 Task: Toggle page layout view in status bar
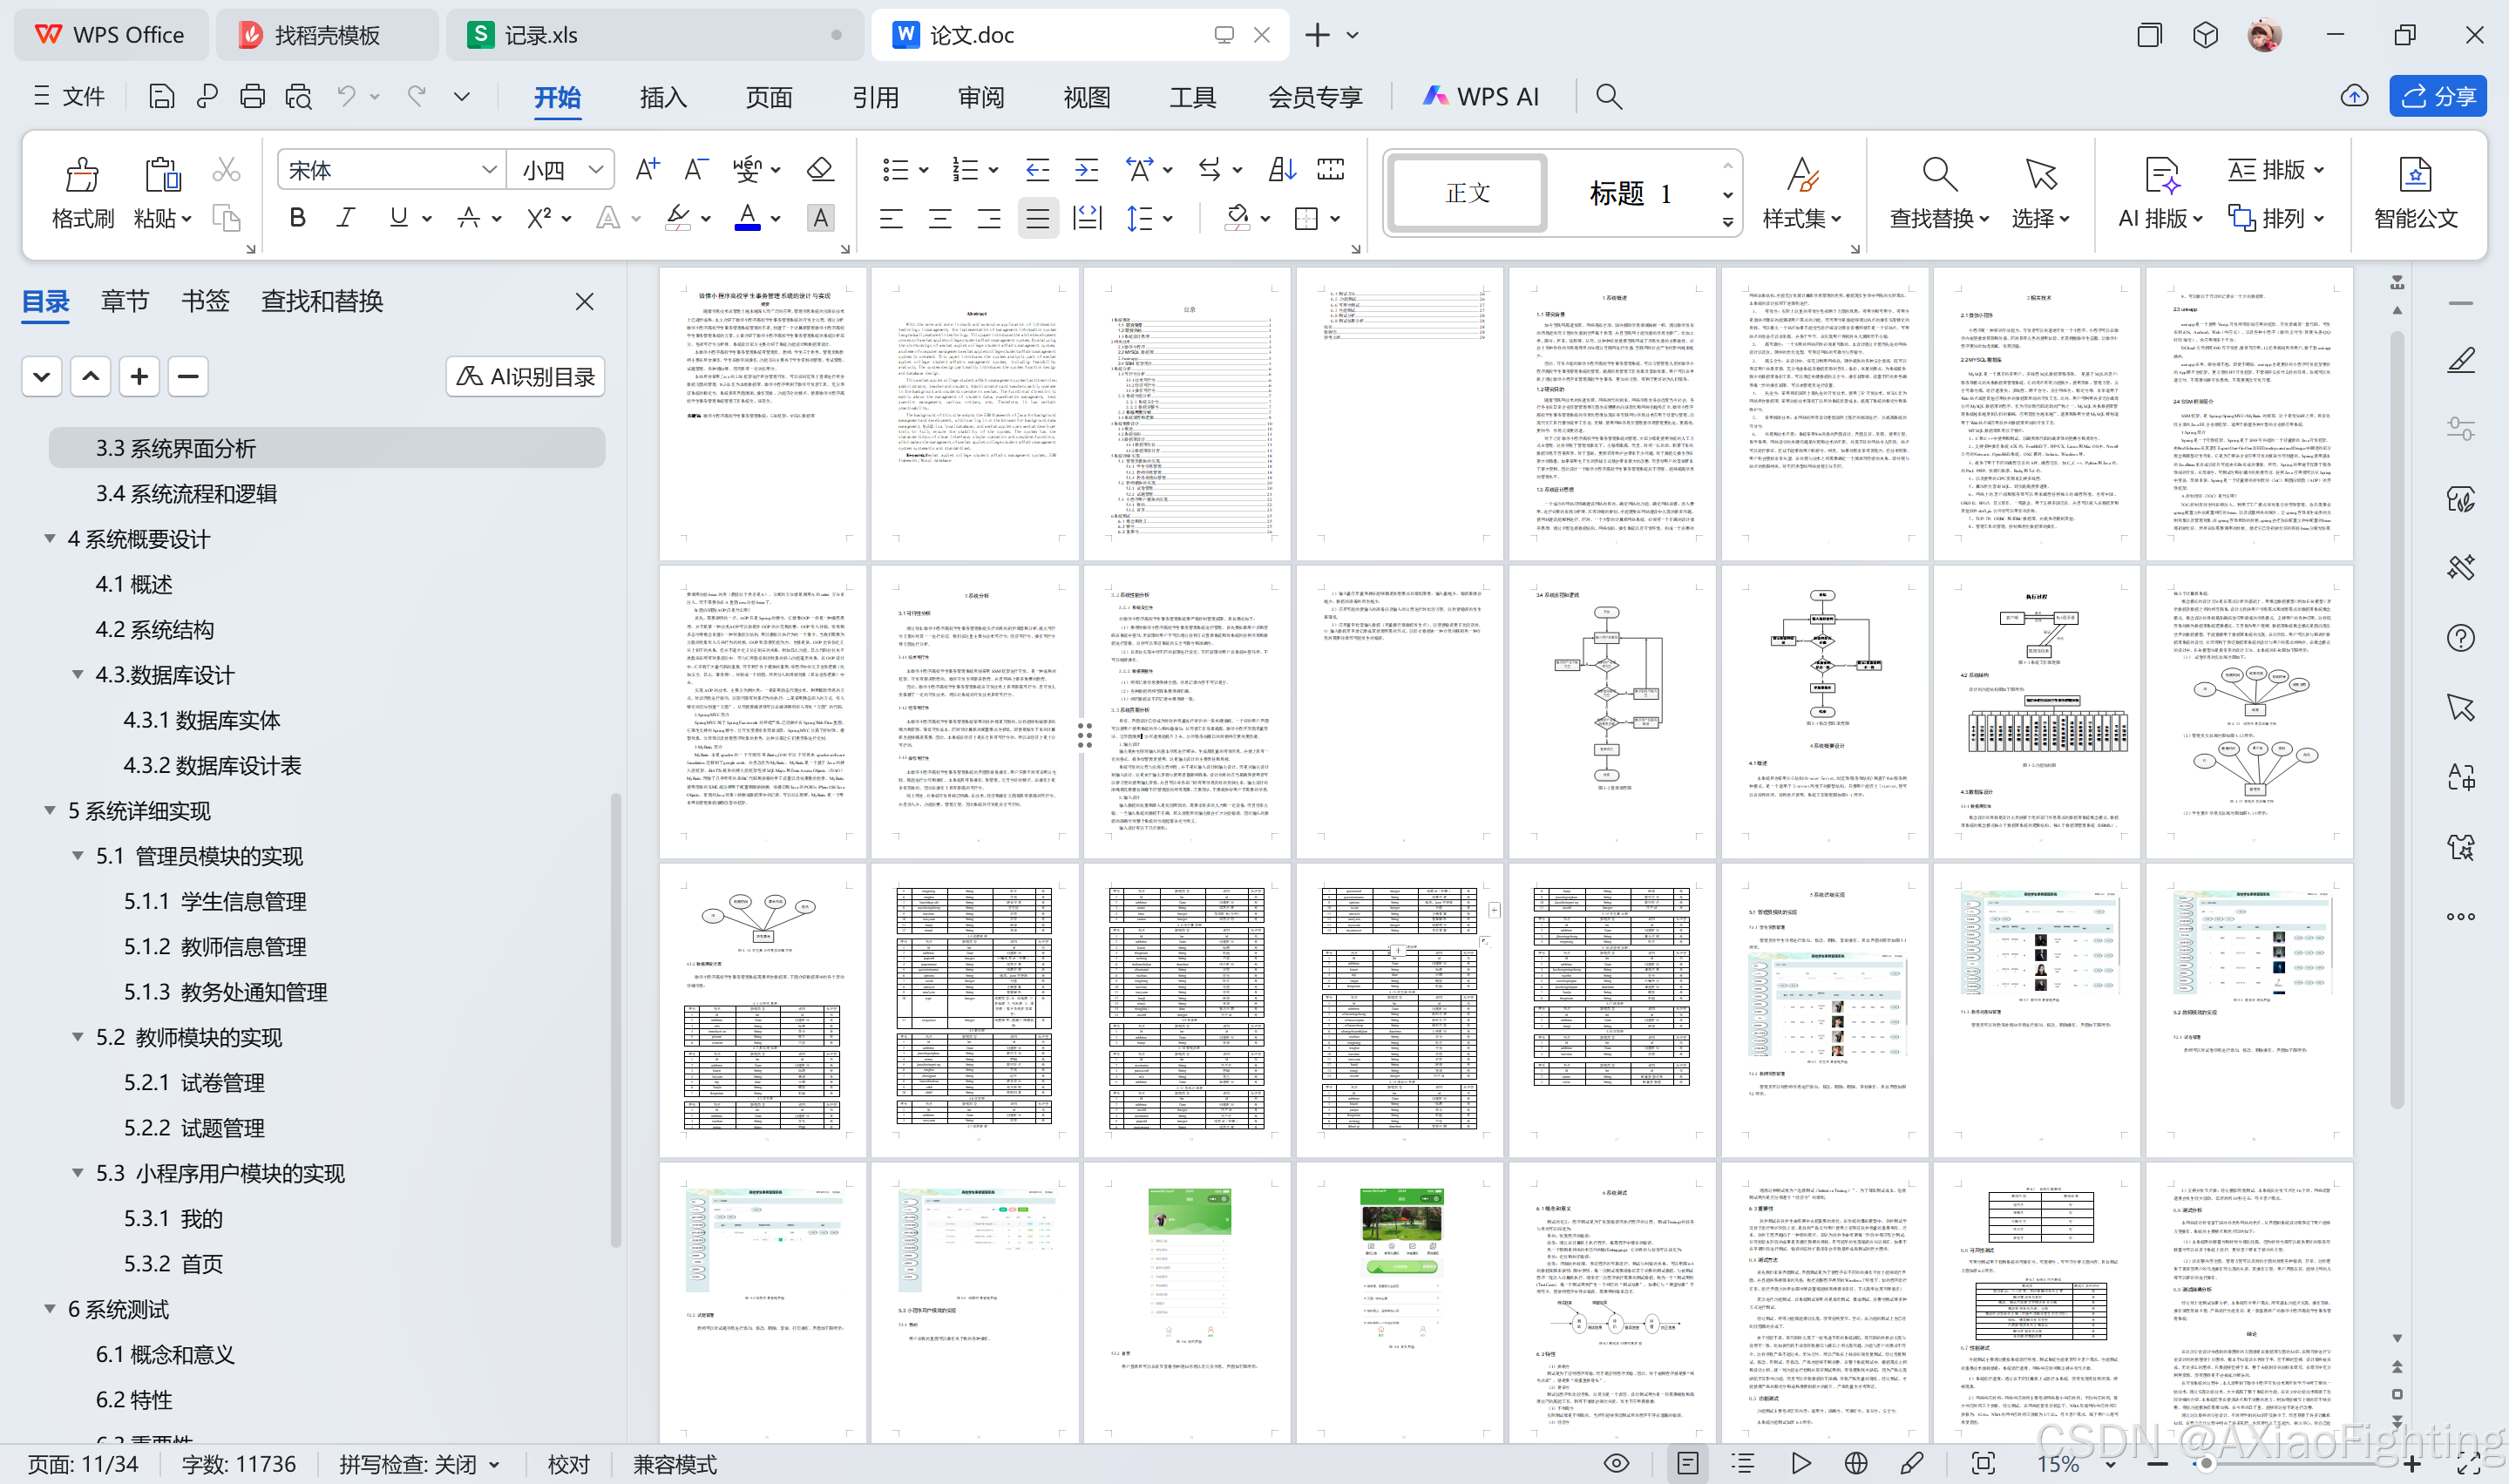point(1688,1463)
